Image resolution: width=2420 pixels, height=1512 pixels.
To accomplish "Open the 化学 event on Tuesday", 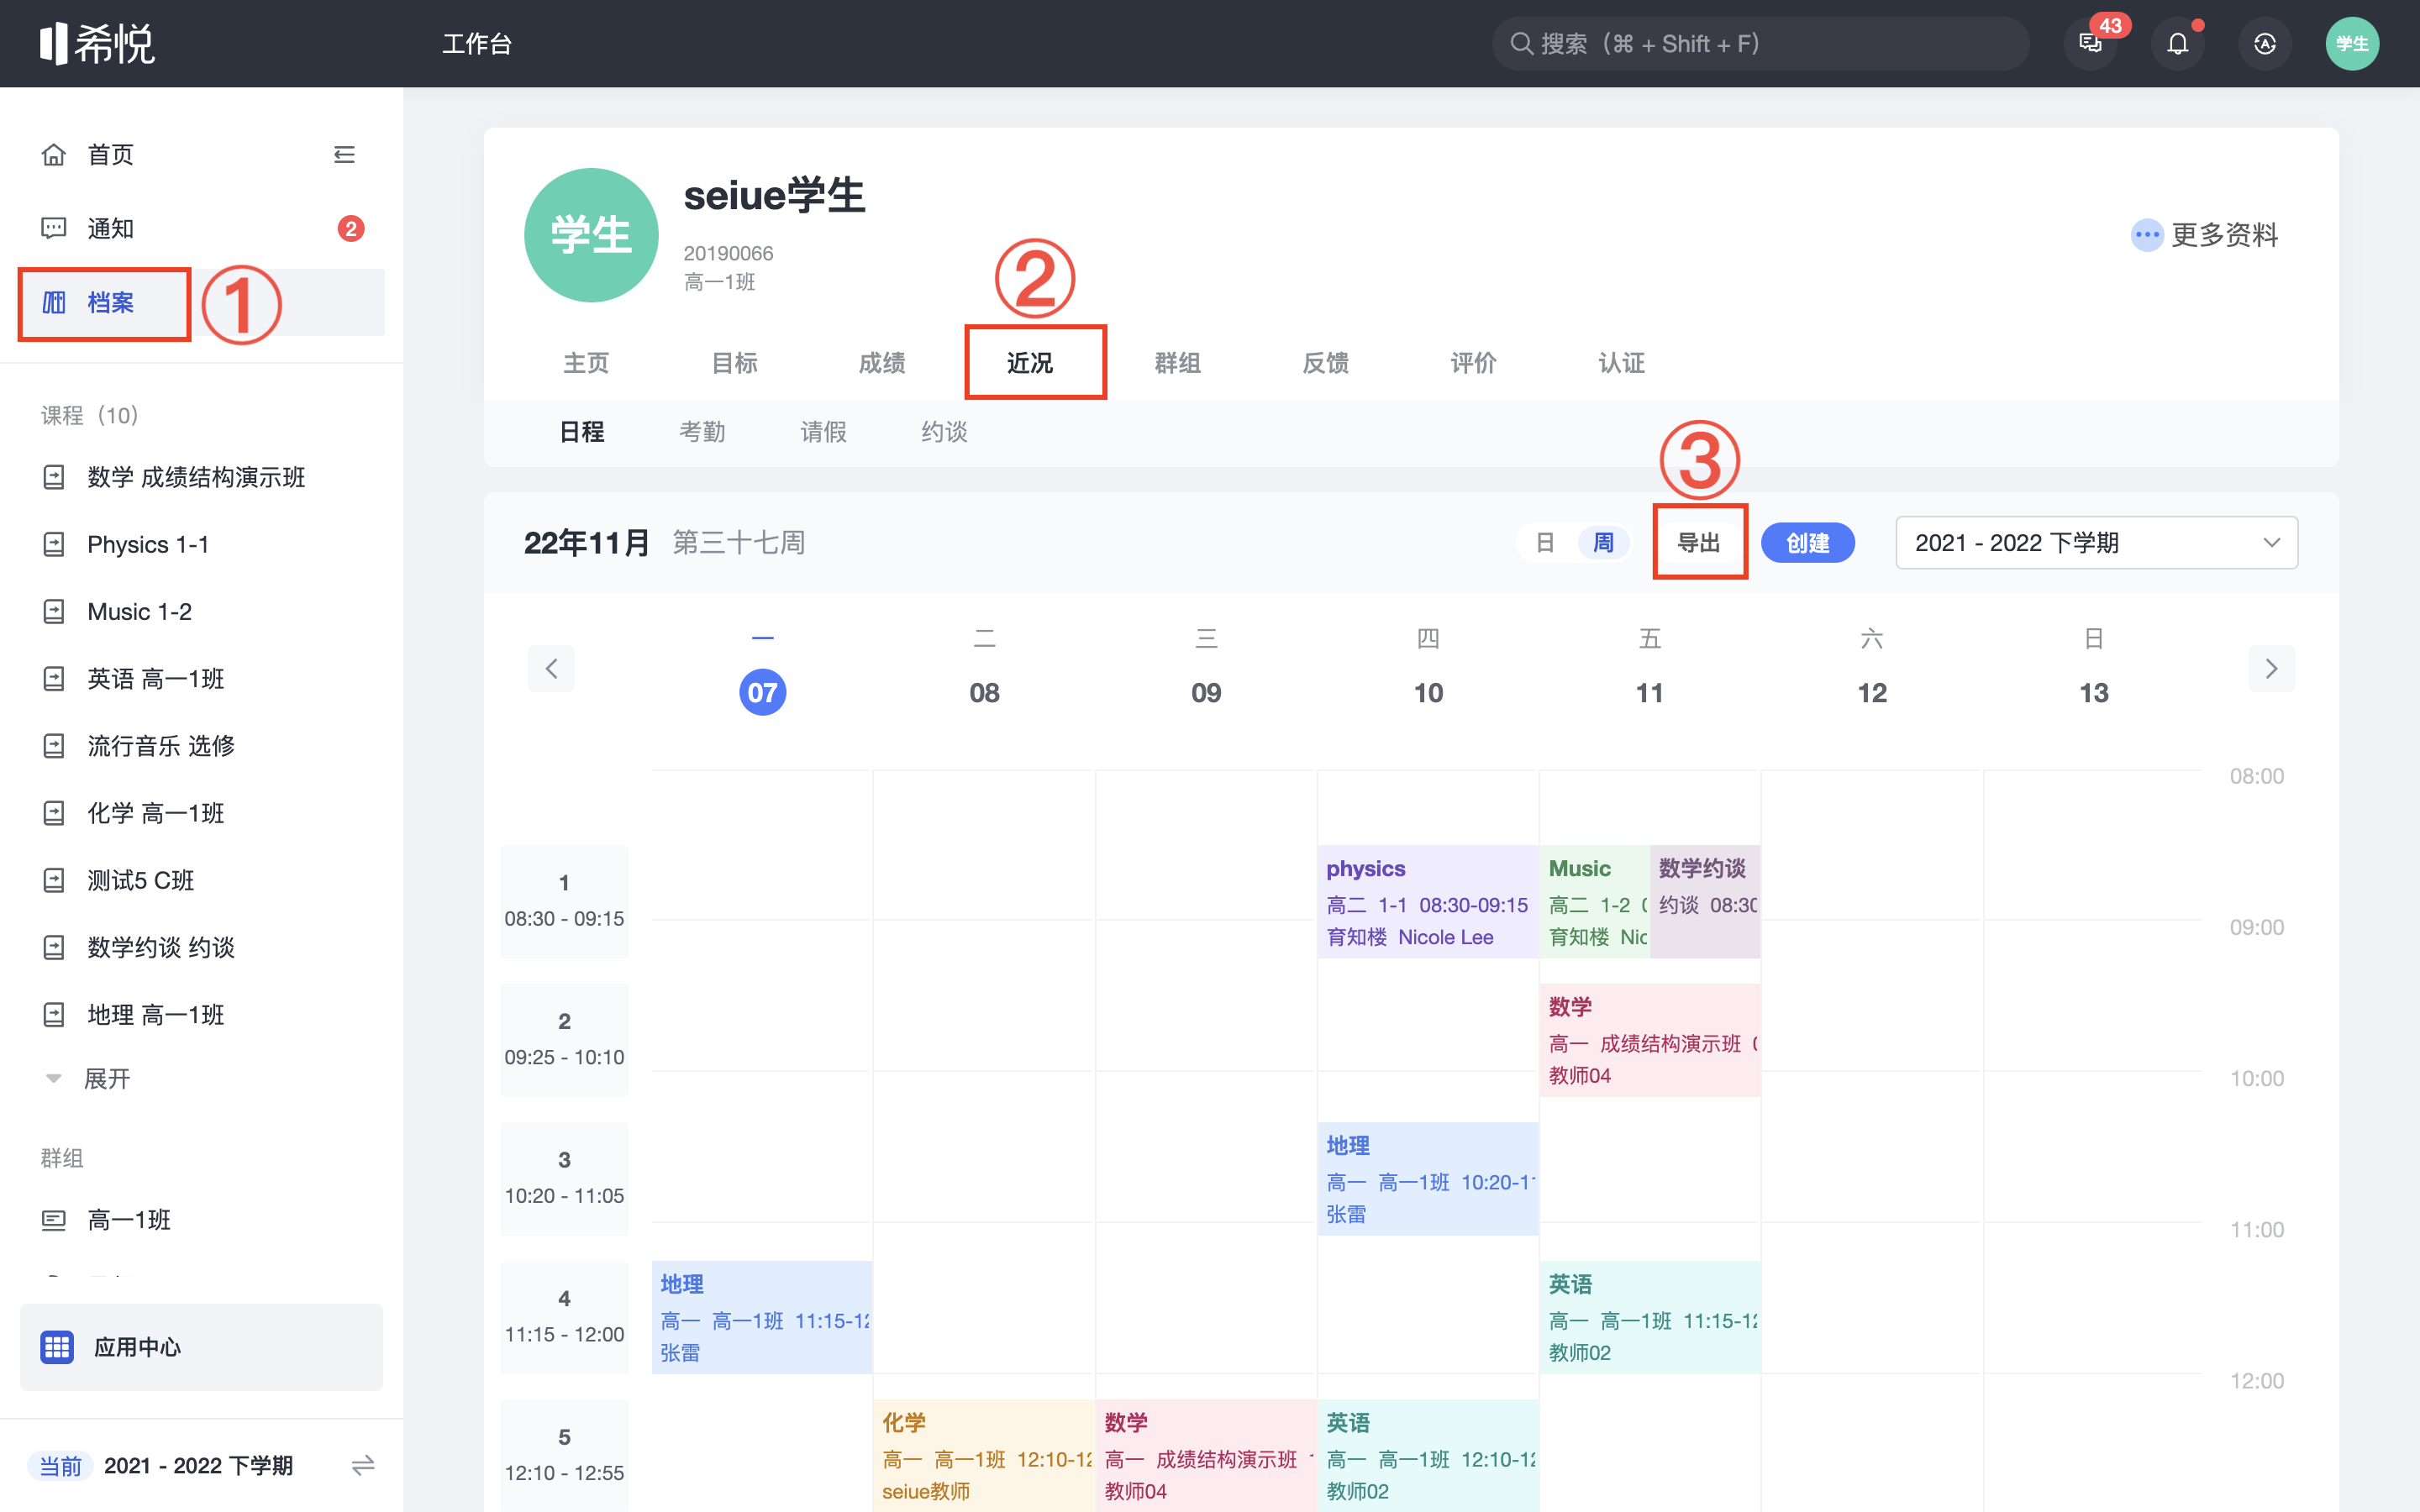I will click(x=984, y=1455).
